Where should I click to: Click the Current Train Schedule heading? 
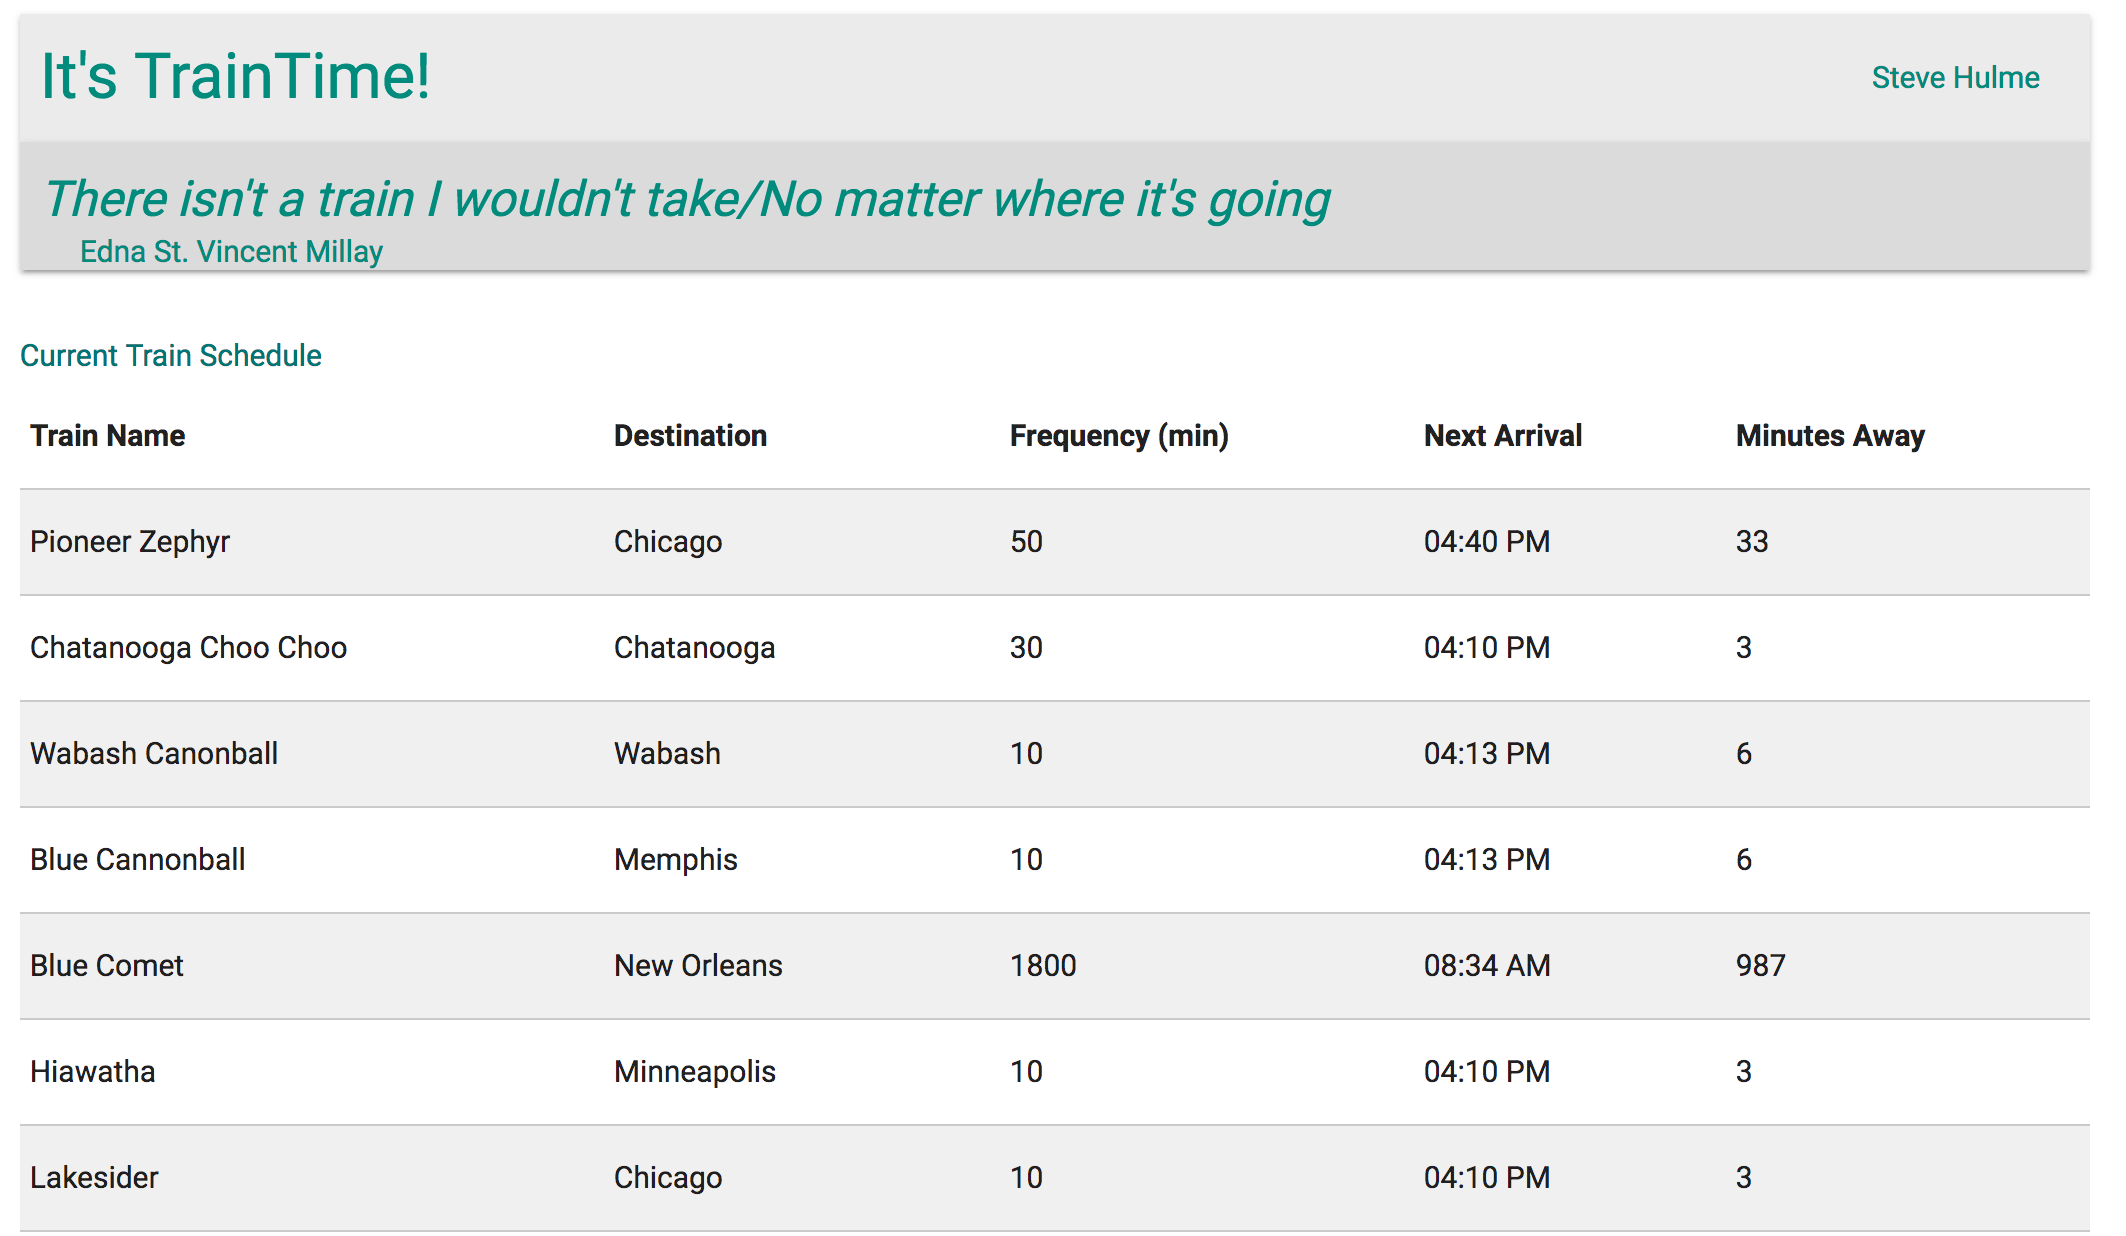pyautogui.click(x=171, y=356)
